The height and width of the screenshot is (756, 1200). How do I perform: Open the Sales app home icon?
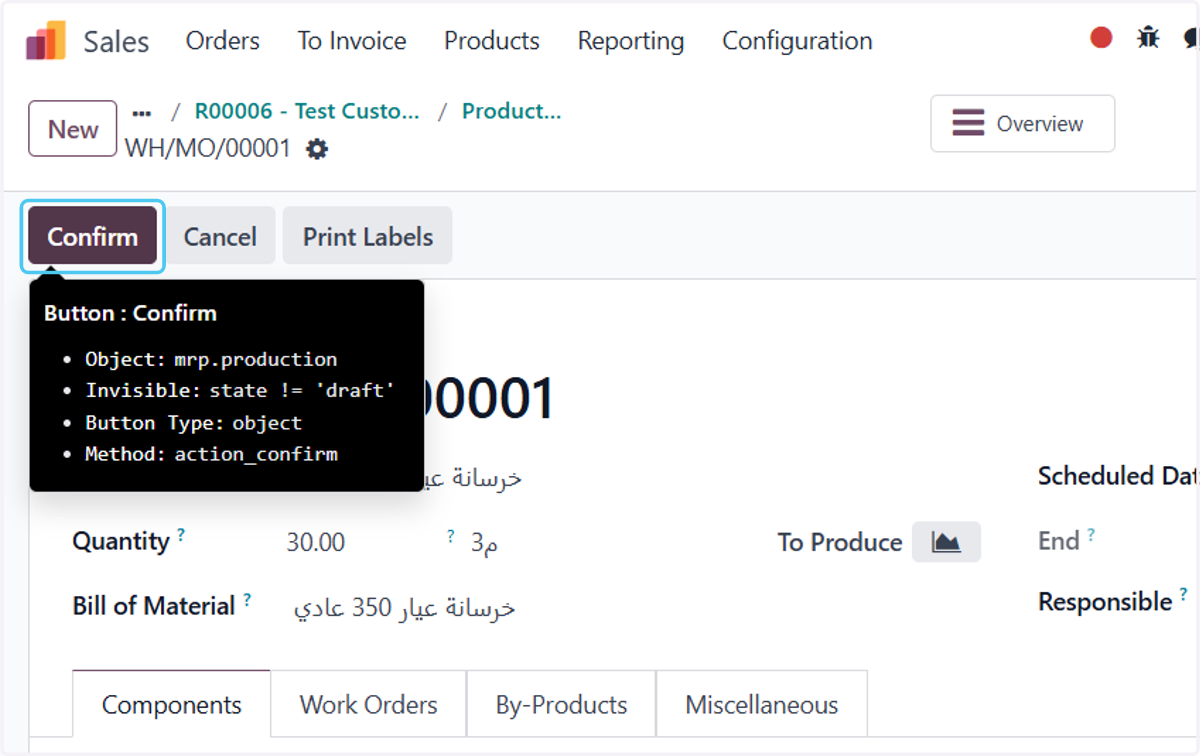[46, 41]
